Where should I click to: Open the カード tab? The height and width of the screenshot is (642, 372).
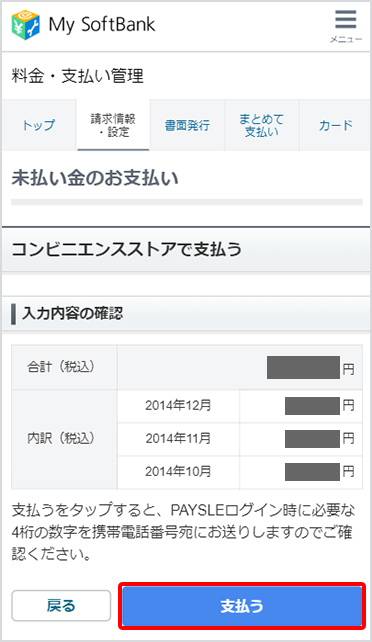pos(335,125)
